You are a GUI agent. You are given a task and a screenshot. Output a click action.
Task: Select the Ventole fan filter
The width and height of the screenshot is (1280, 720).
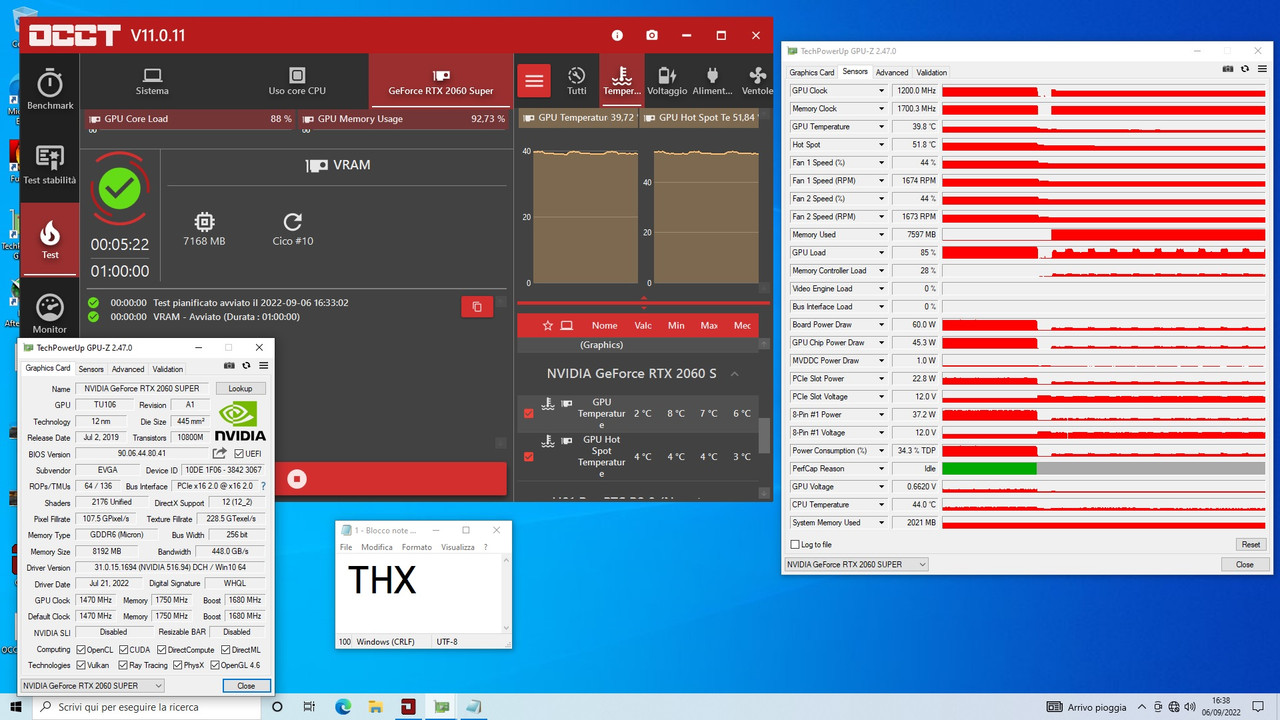(757, 81)
